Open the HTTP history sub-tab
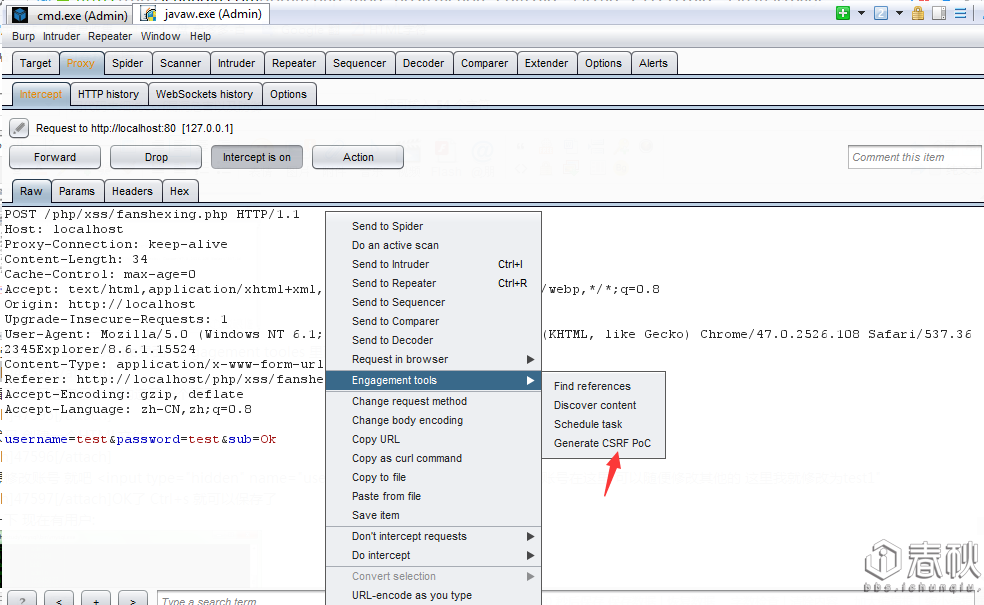This screenshot has width=984, height=605. click(x=109, y=94)
